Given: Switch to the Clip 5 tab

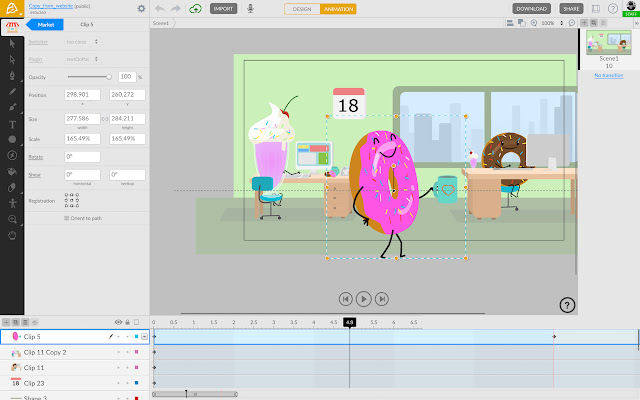Looking at the screenshot, I should [x=87, y=23].
